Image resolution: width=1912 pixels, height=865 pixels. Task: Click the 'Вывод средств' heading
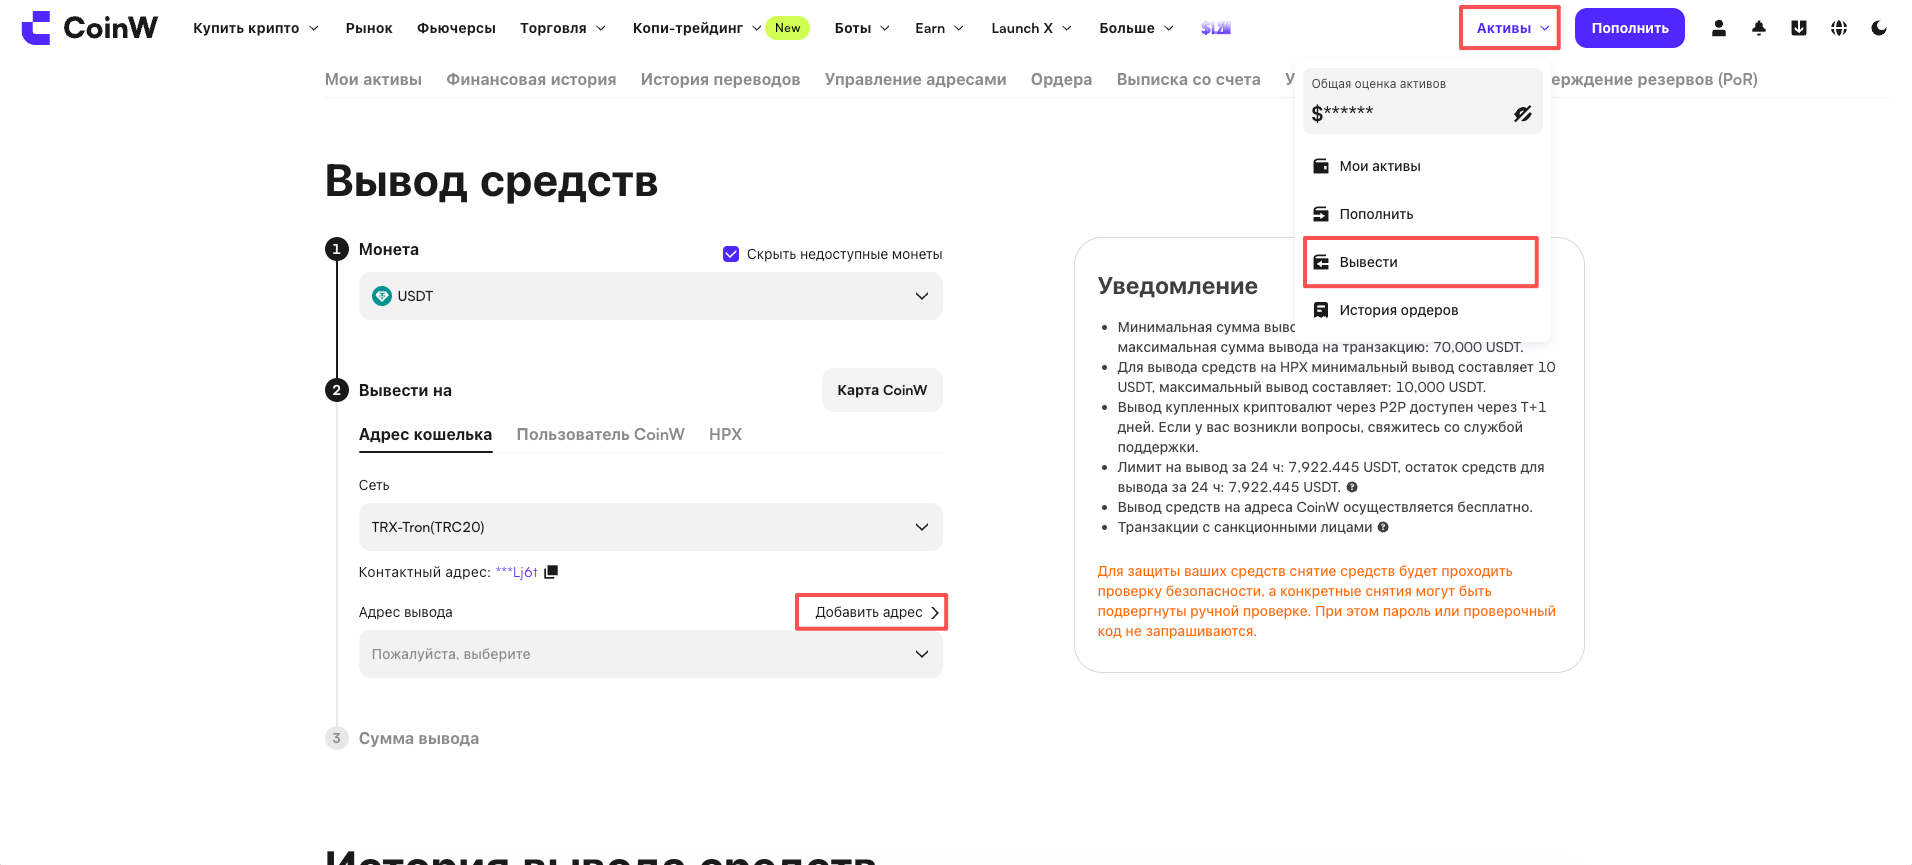[491, 181]
